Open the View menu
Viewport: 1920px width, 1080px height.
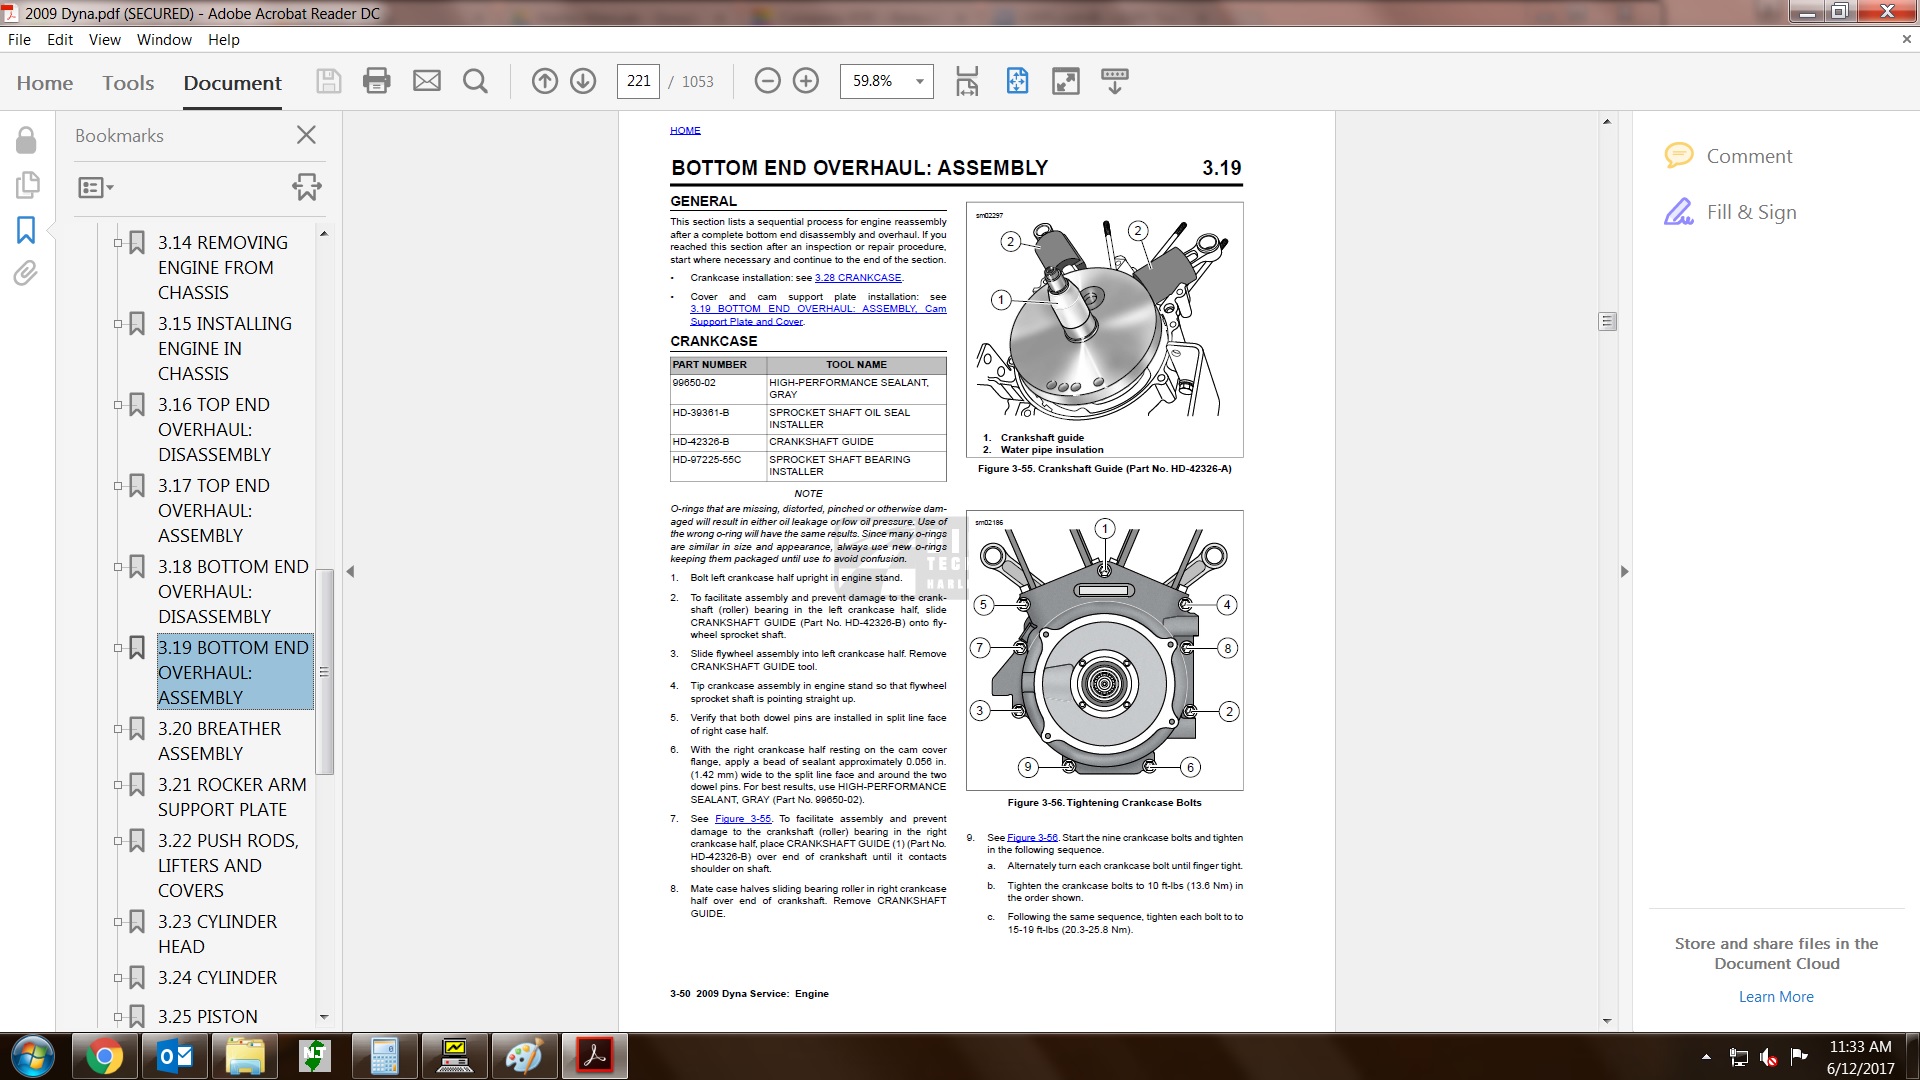click(x=104, y=40)
